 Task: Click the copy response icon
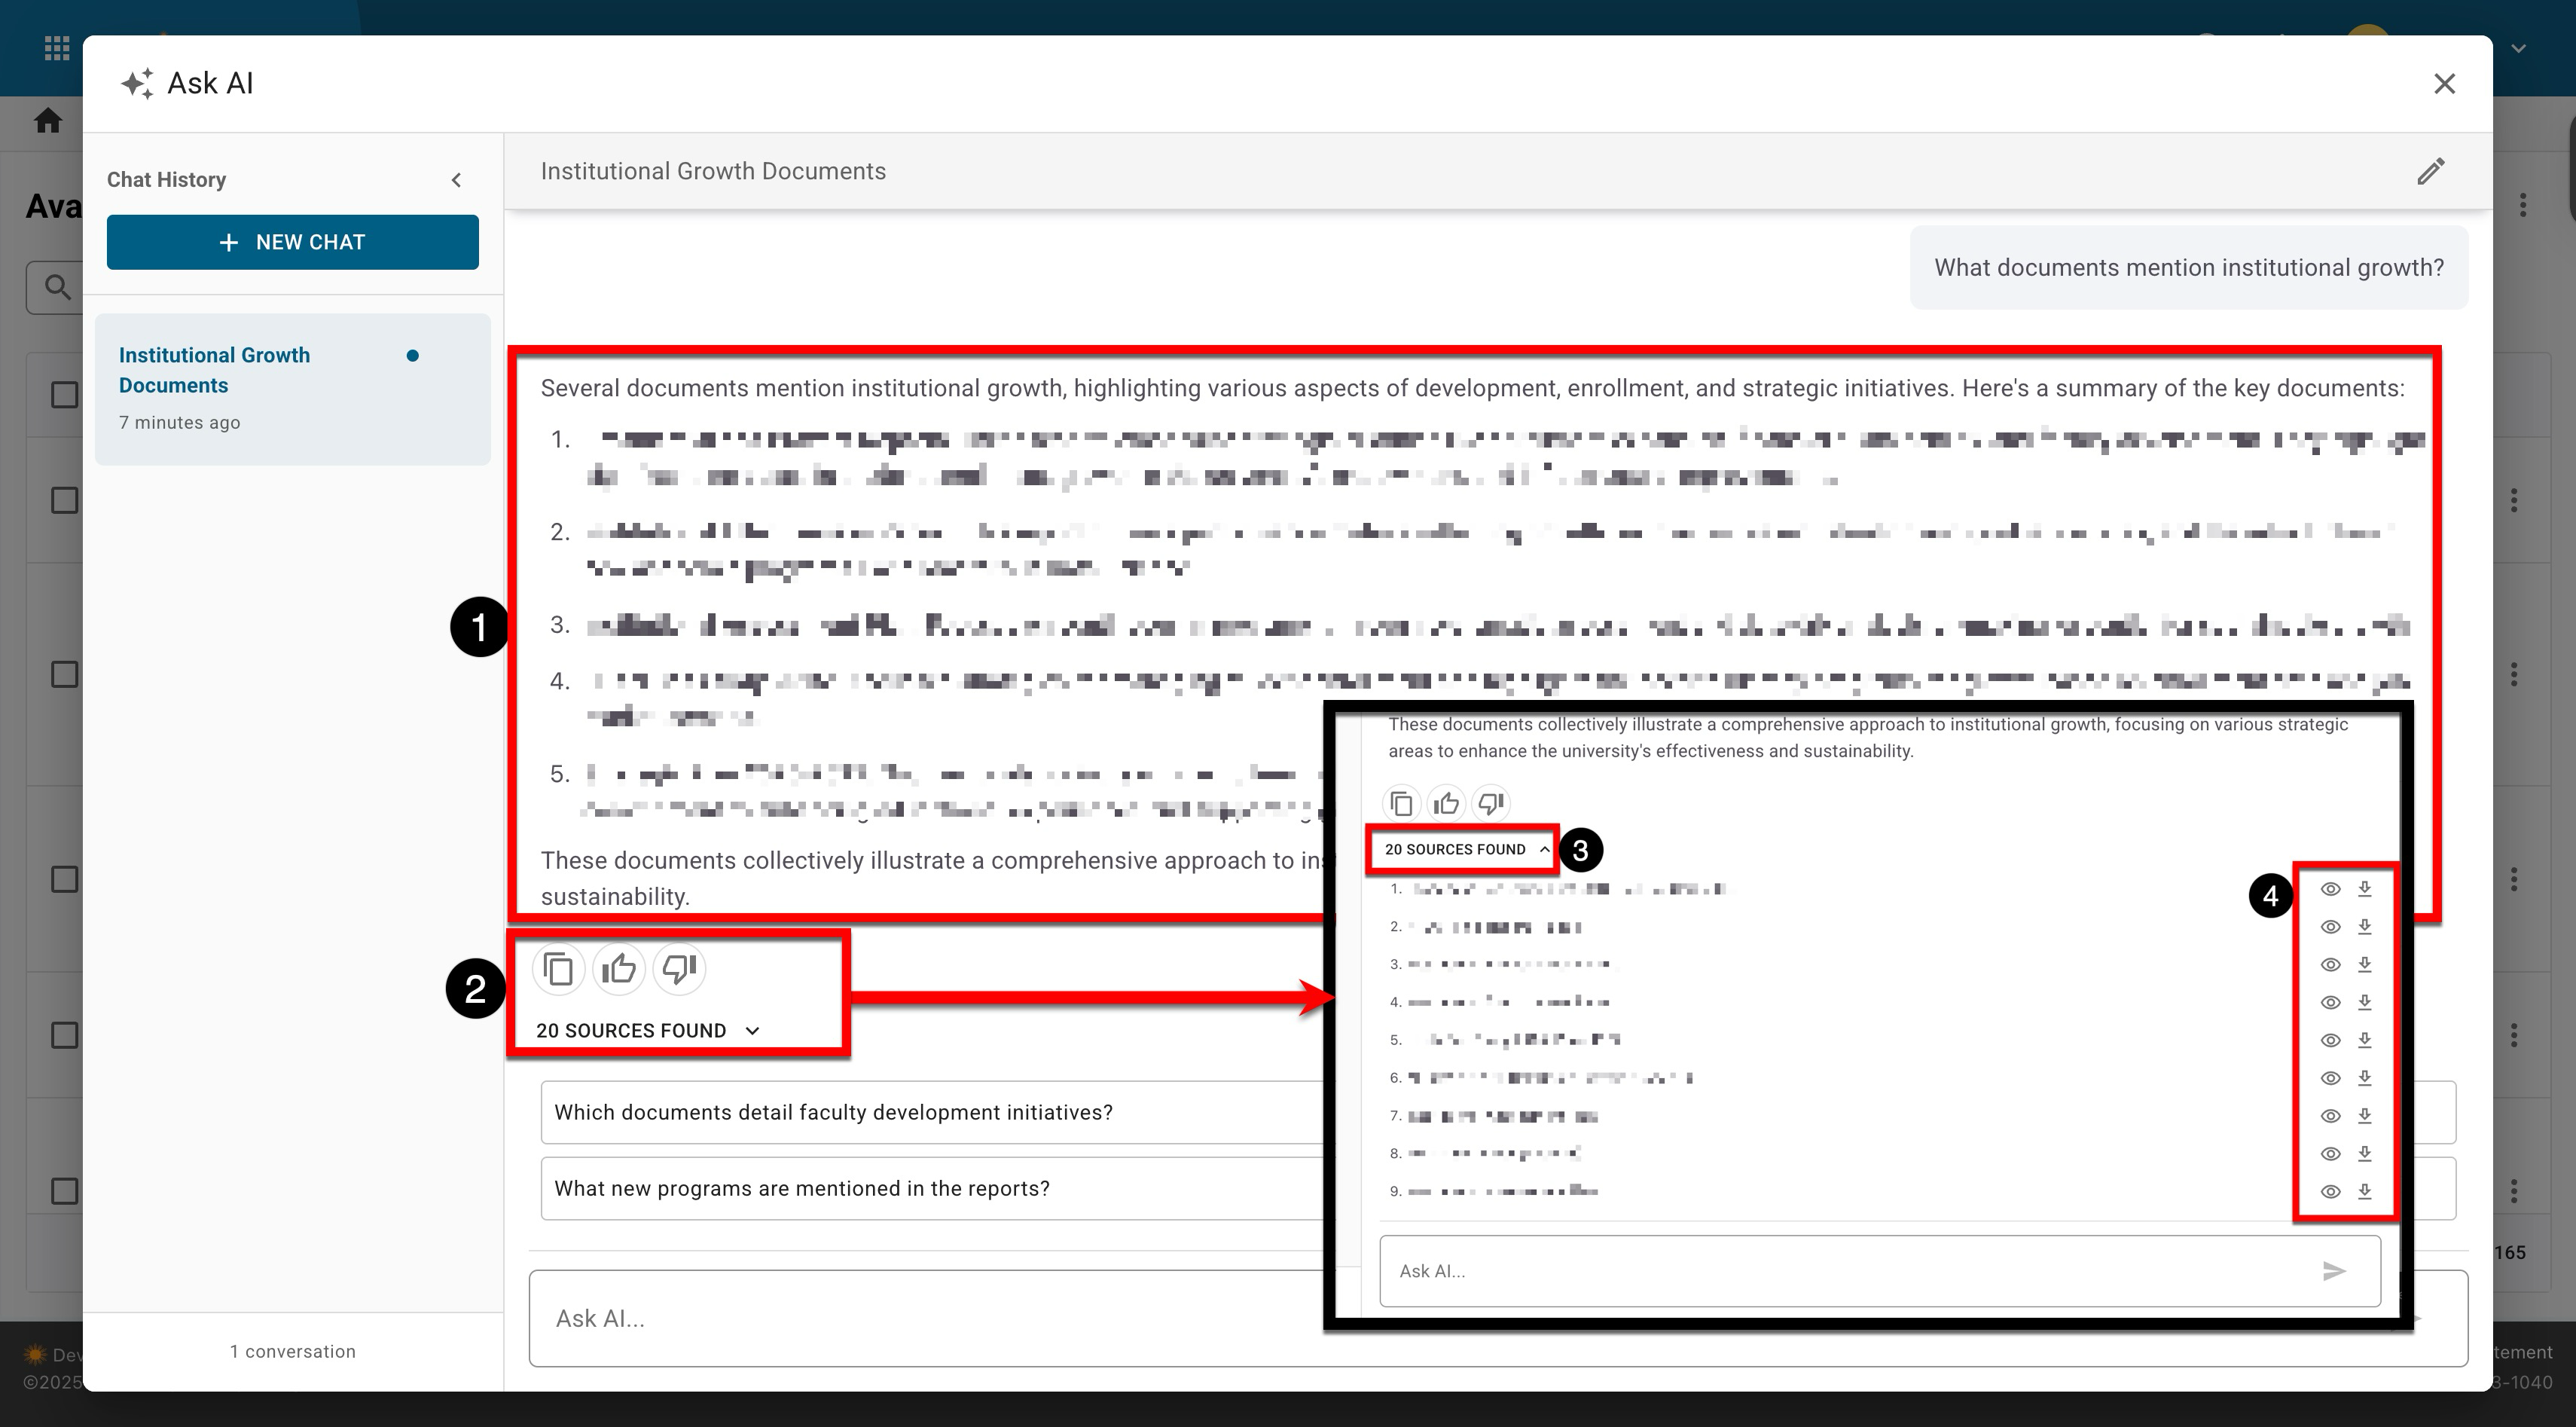[x=558, y=969]
